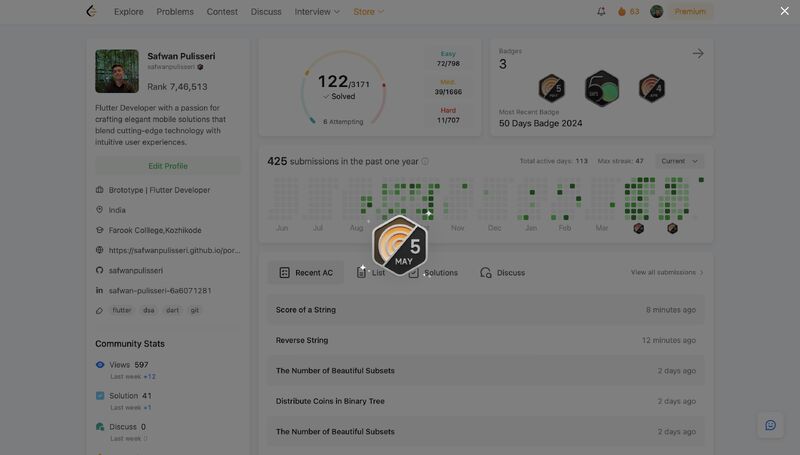Image resolution: width=800 pixels, height=455 pixels.
Task: Open the Score of a String submission
Action: point(486,310)
